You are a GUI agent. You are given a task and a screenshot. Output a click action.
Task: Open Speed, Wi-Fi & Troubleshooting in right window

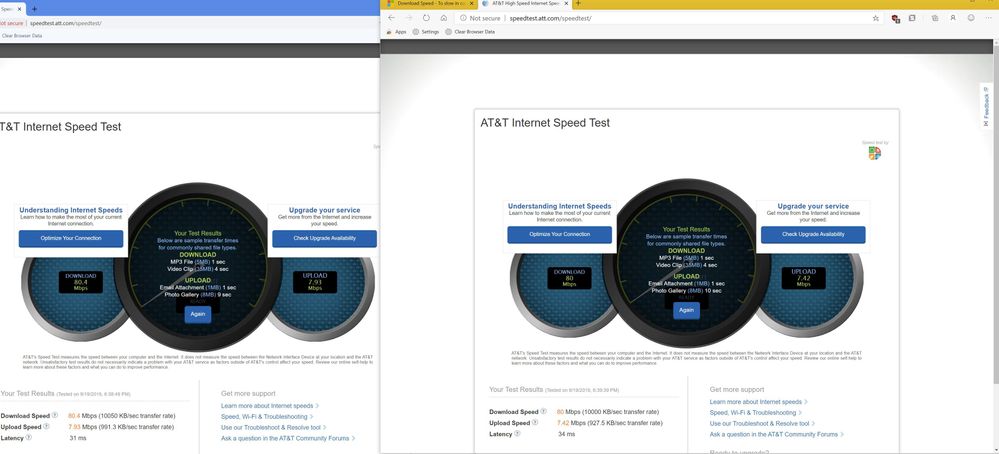tap(756, 413)
